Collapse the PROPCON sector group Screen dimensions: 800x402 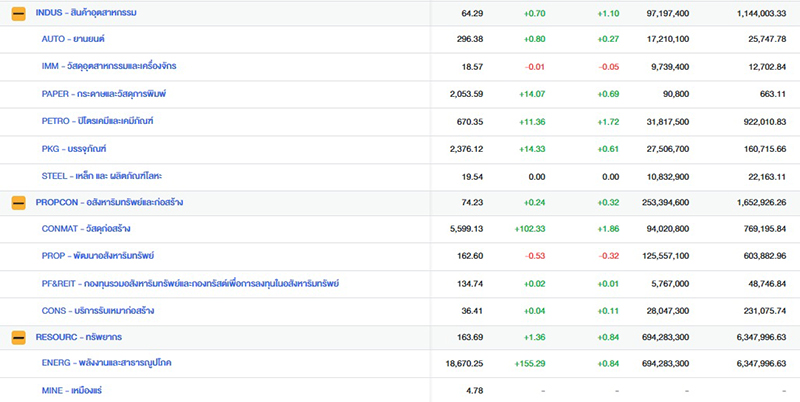[18, 202]
